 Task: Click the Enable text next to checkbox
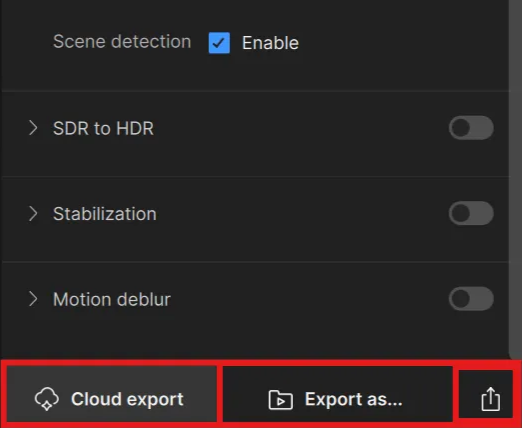(270, 43)
